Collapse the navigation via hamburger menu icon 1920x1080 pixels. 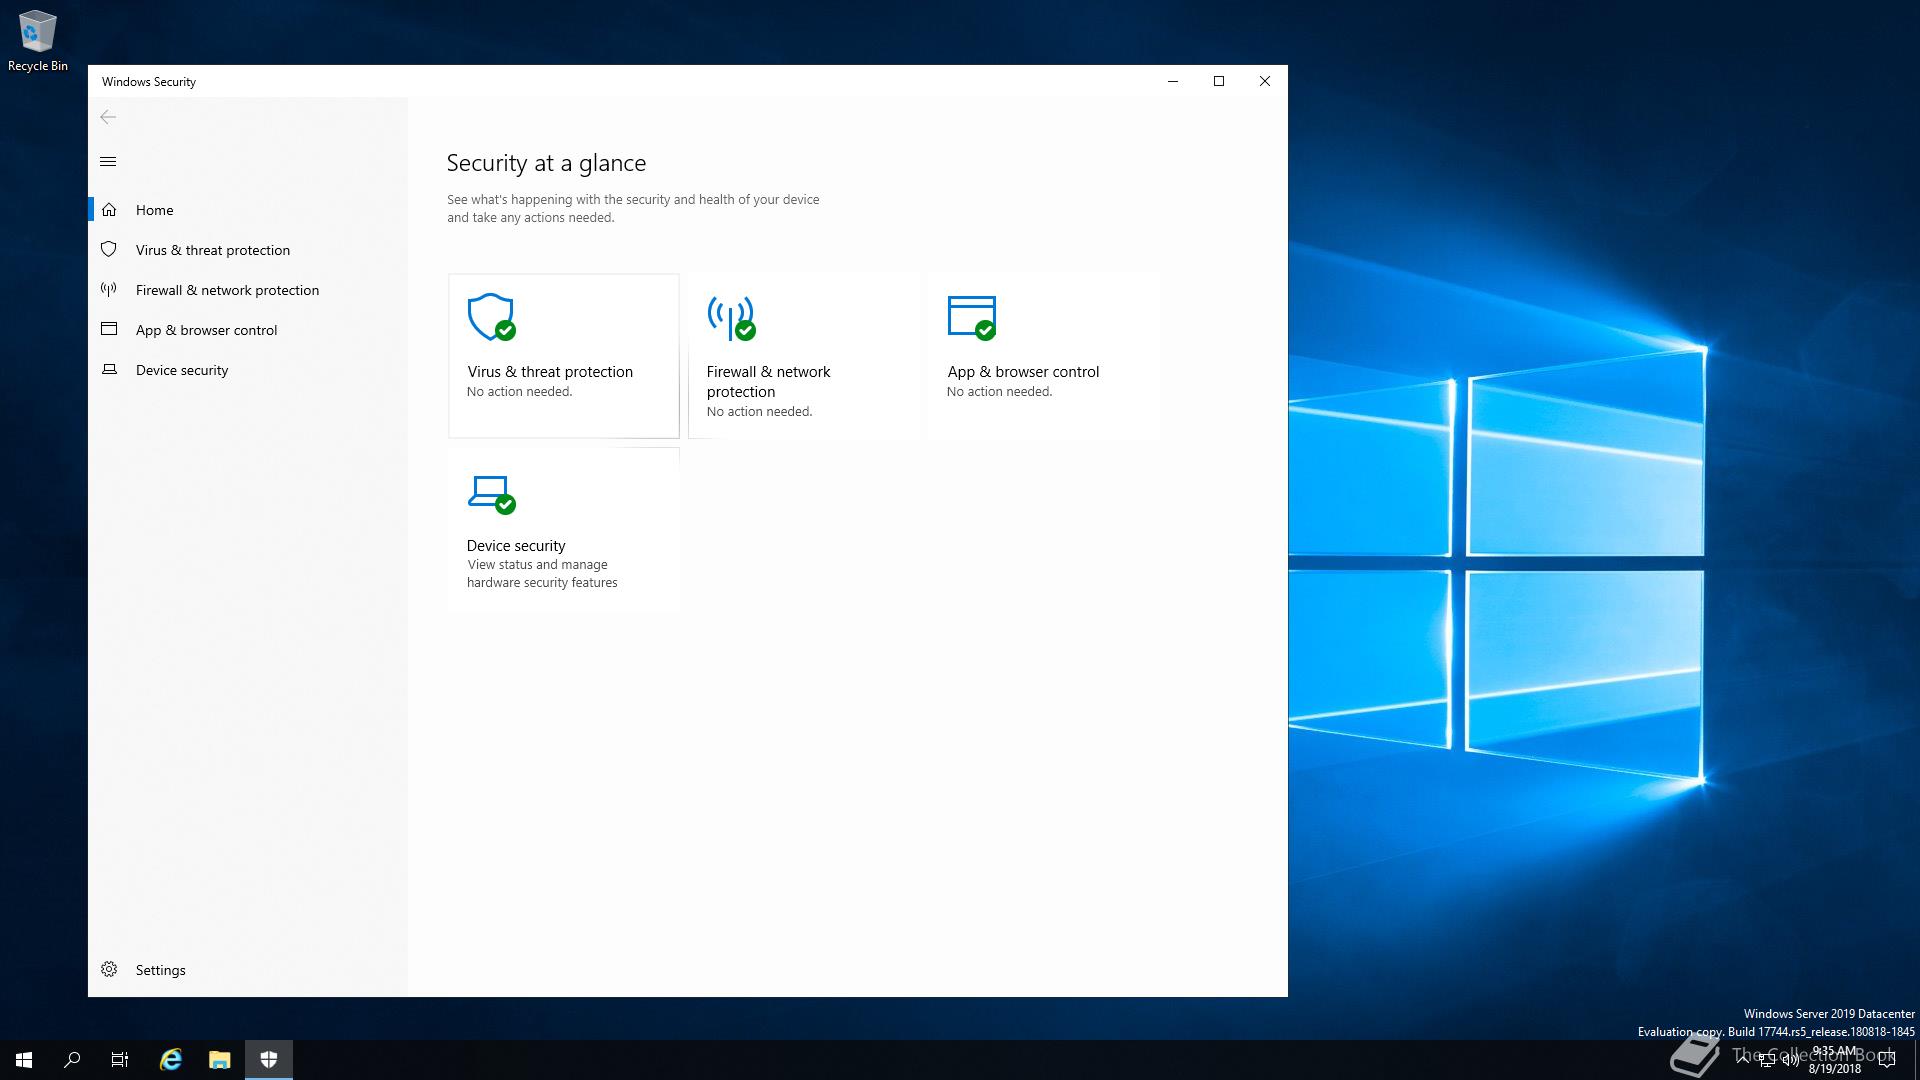click(x=108, y=161)
